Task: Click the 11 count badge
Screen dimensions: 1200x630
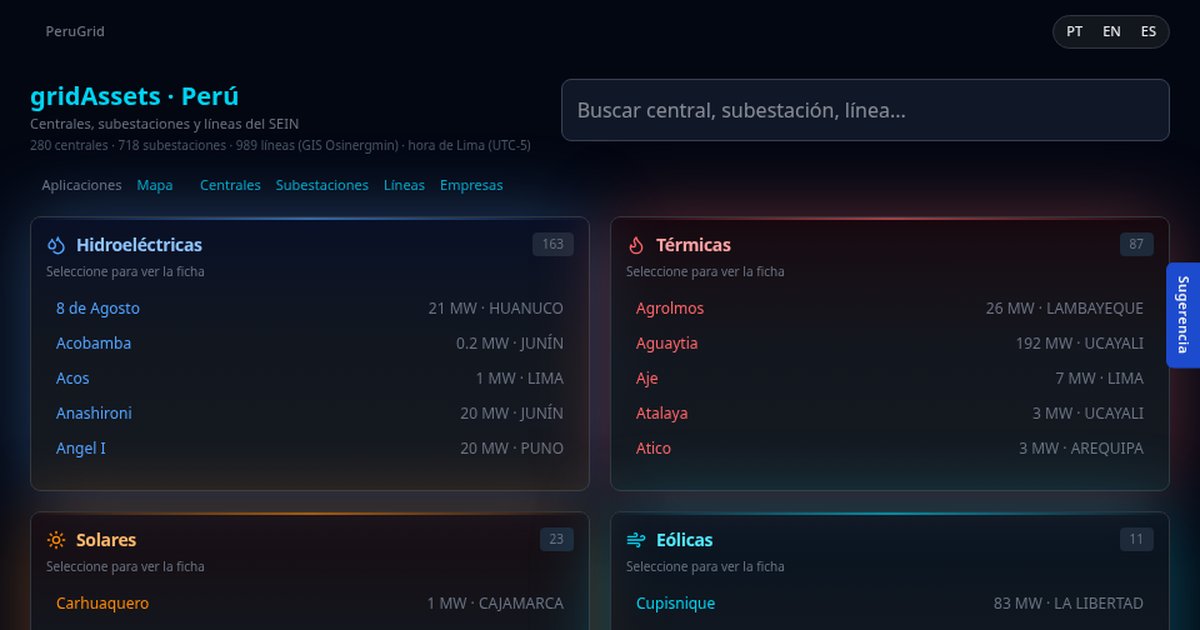Action: click(1136, 539)
